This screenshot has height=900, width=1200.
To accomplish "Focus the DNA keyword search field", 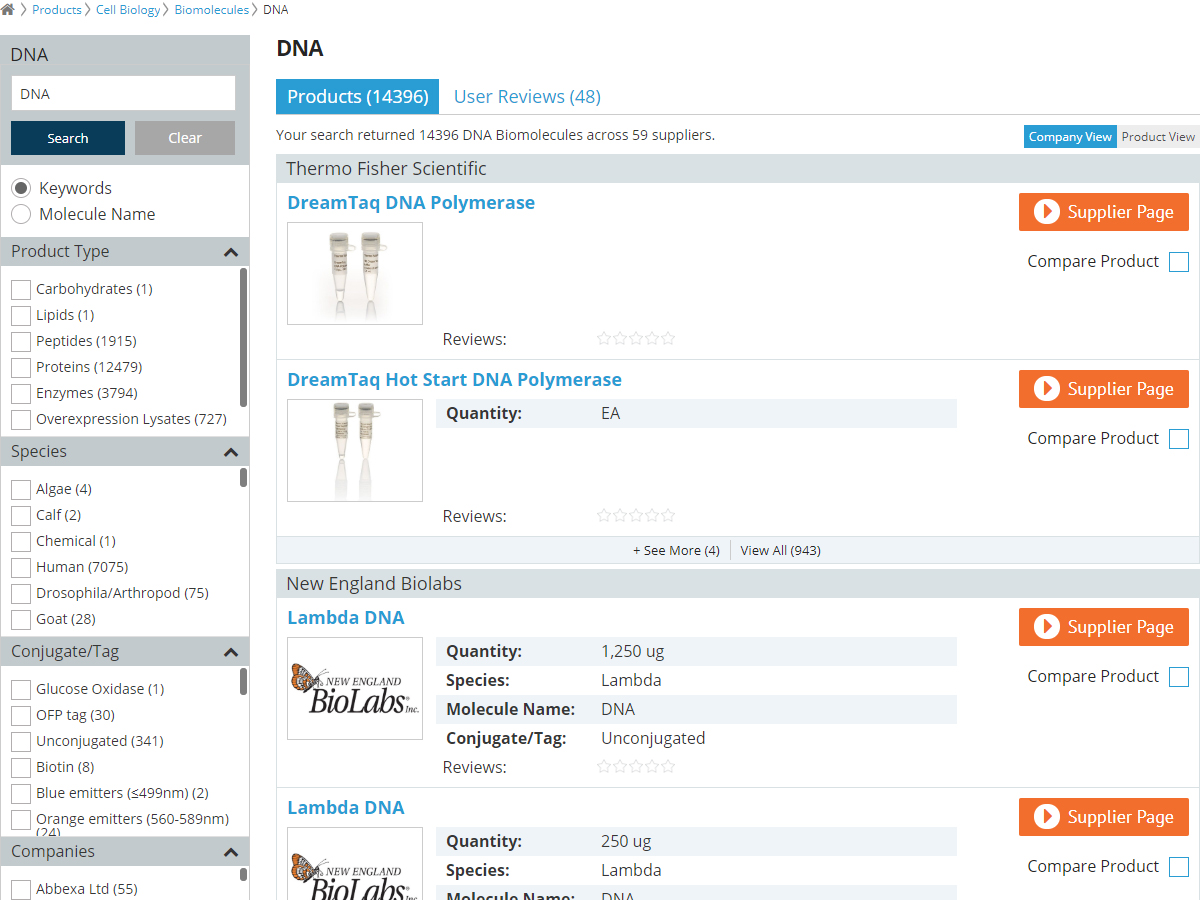I will (x=123, y=94).
